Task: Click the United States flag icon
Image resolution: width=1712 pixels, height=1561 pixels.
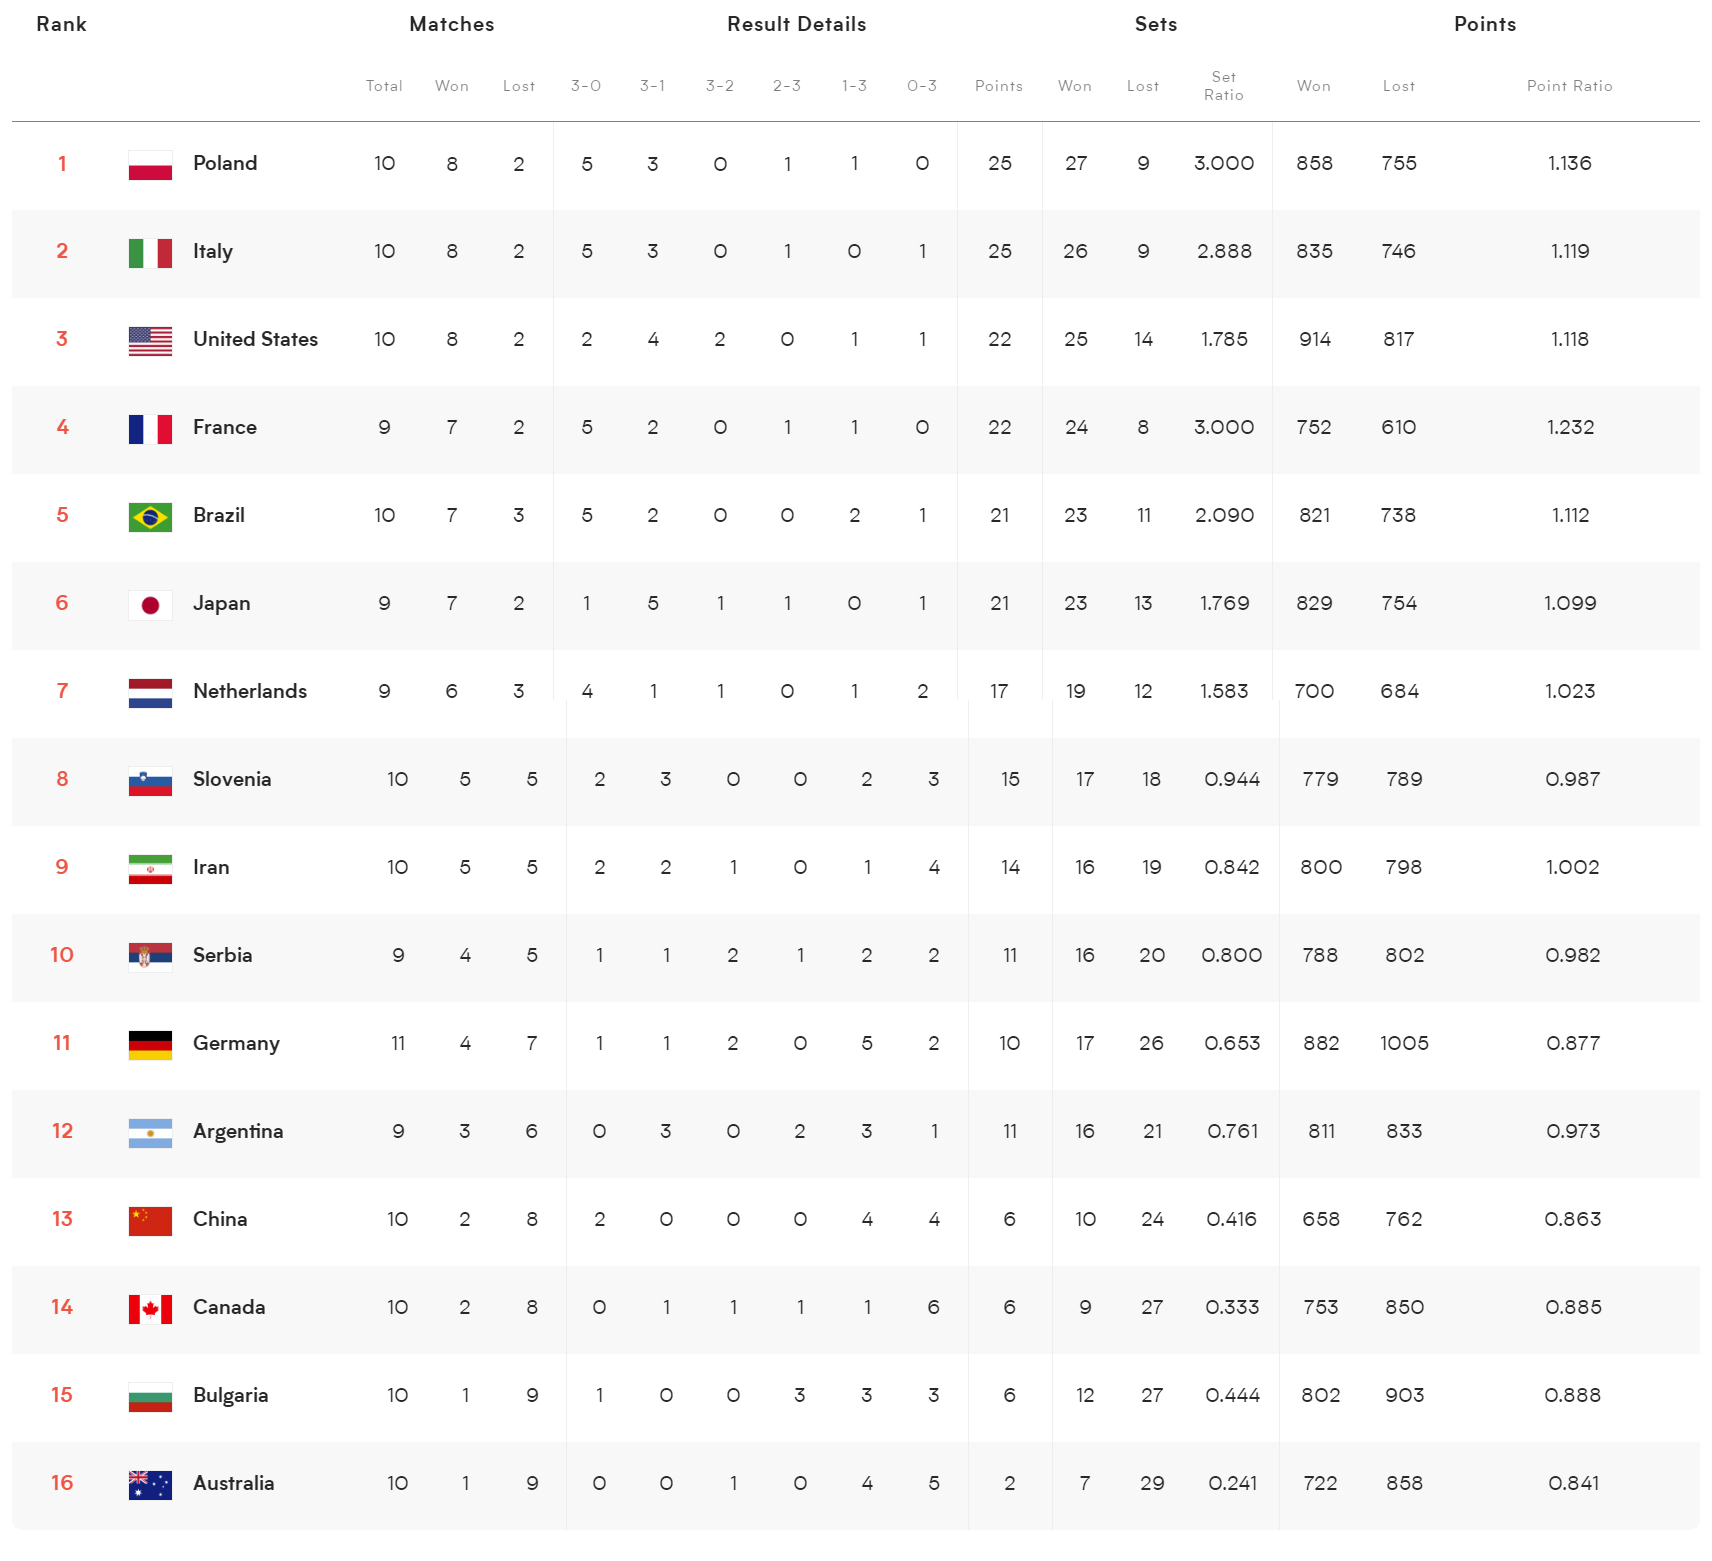Action: pos(150,341)
